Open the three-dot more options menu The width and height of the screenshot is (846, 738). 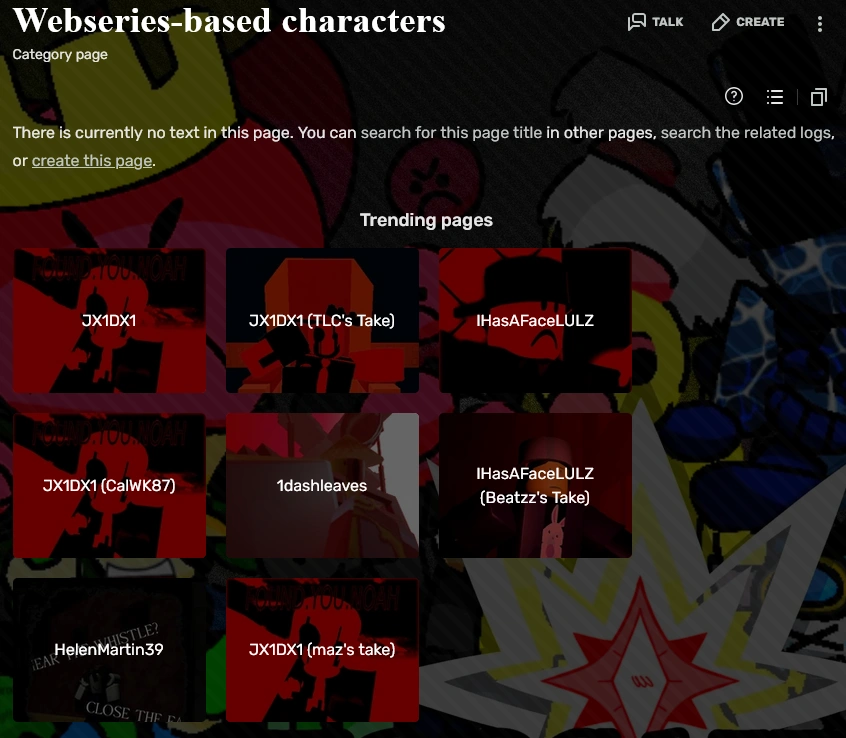click(820, 23)
